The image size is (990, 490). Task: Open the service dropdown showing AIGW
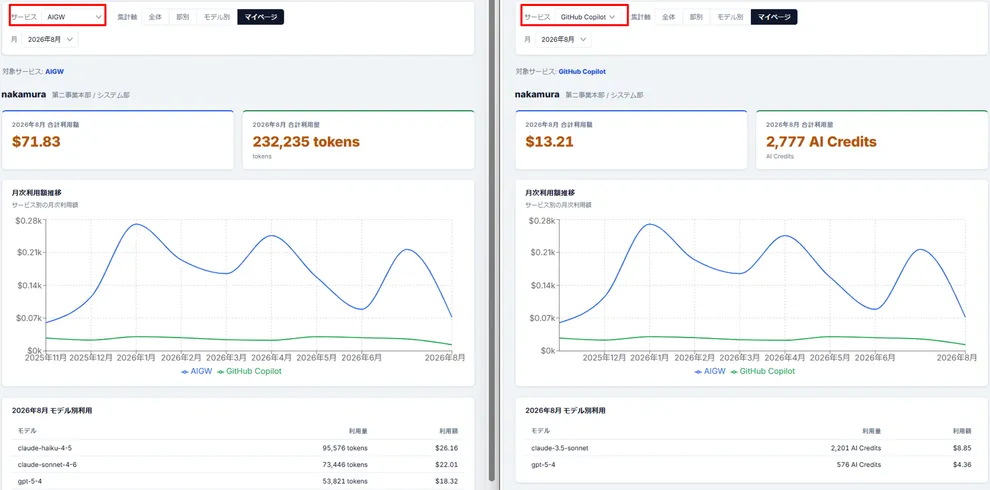[x=73, y=17]
